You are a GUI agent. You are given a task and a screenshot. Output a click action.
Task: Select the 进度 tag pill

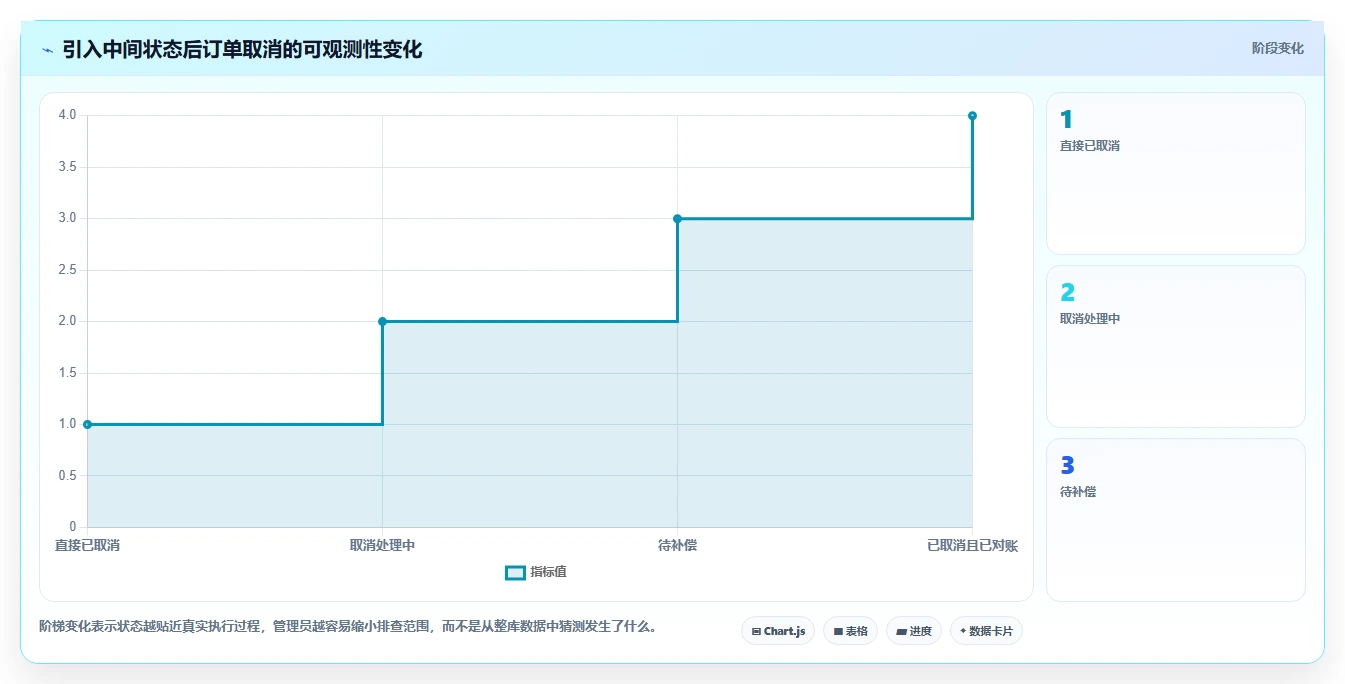914,631
